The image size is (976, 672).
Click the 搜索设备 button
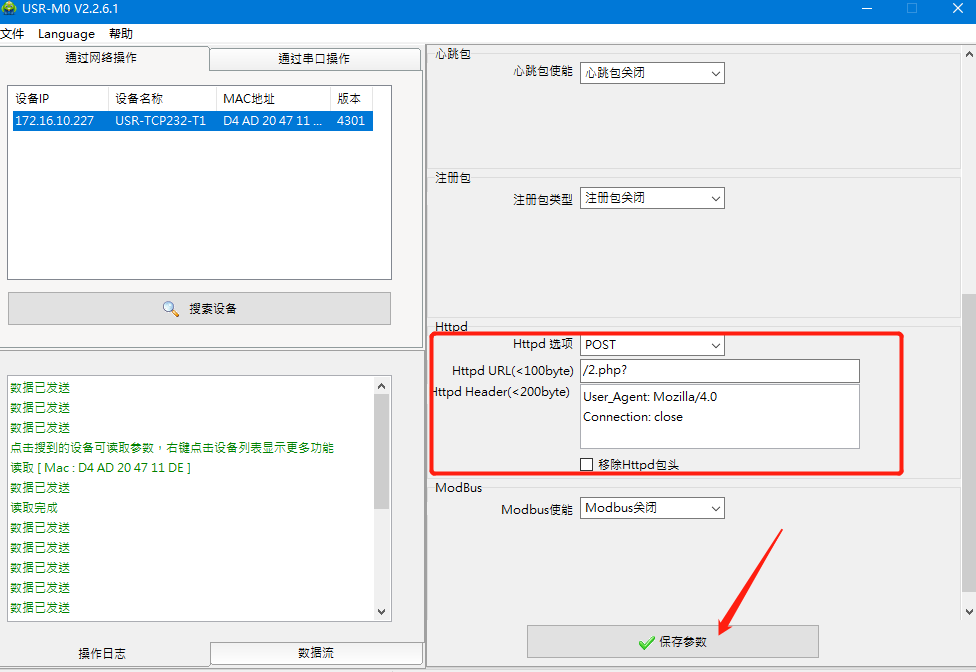(x=199, y=309)
